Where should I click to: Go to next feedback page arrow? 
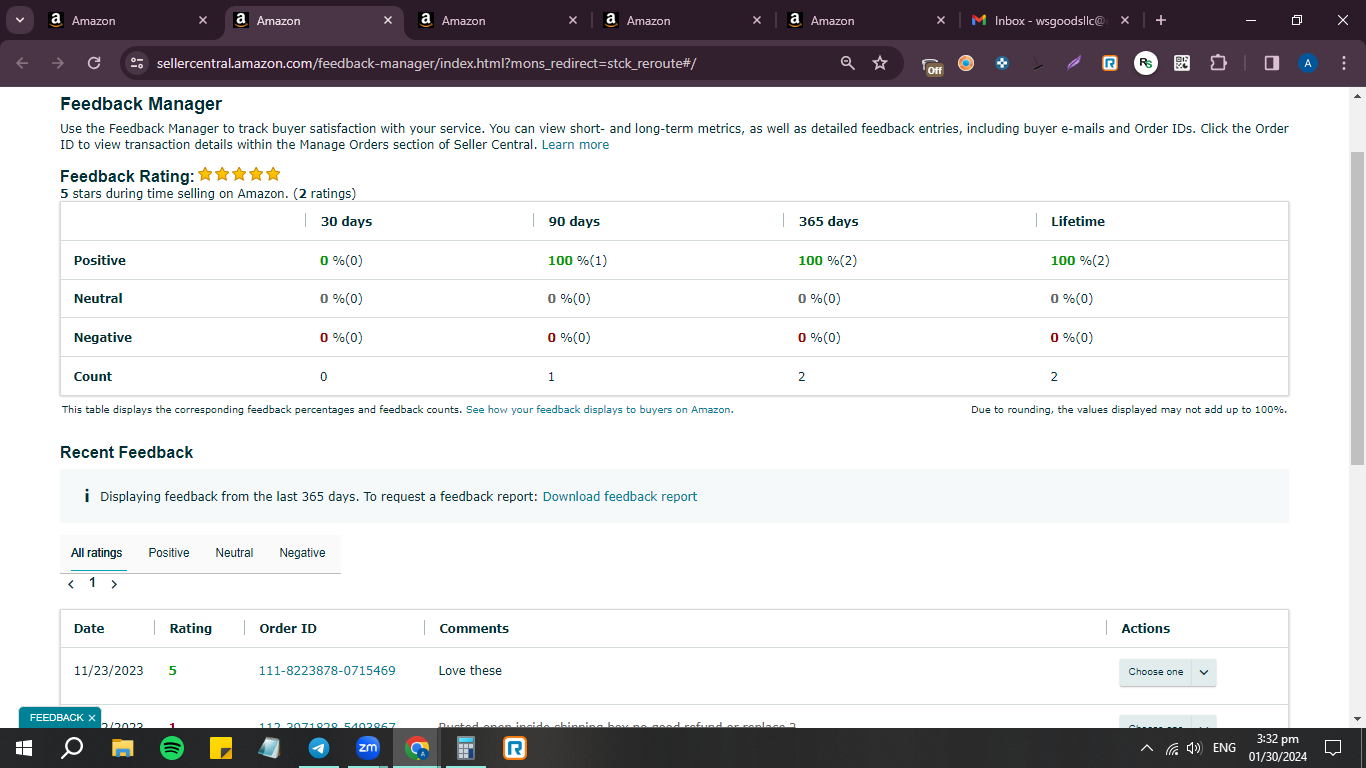coord(114,584)
